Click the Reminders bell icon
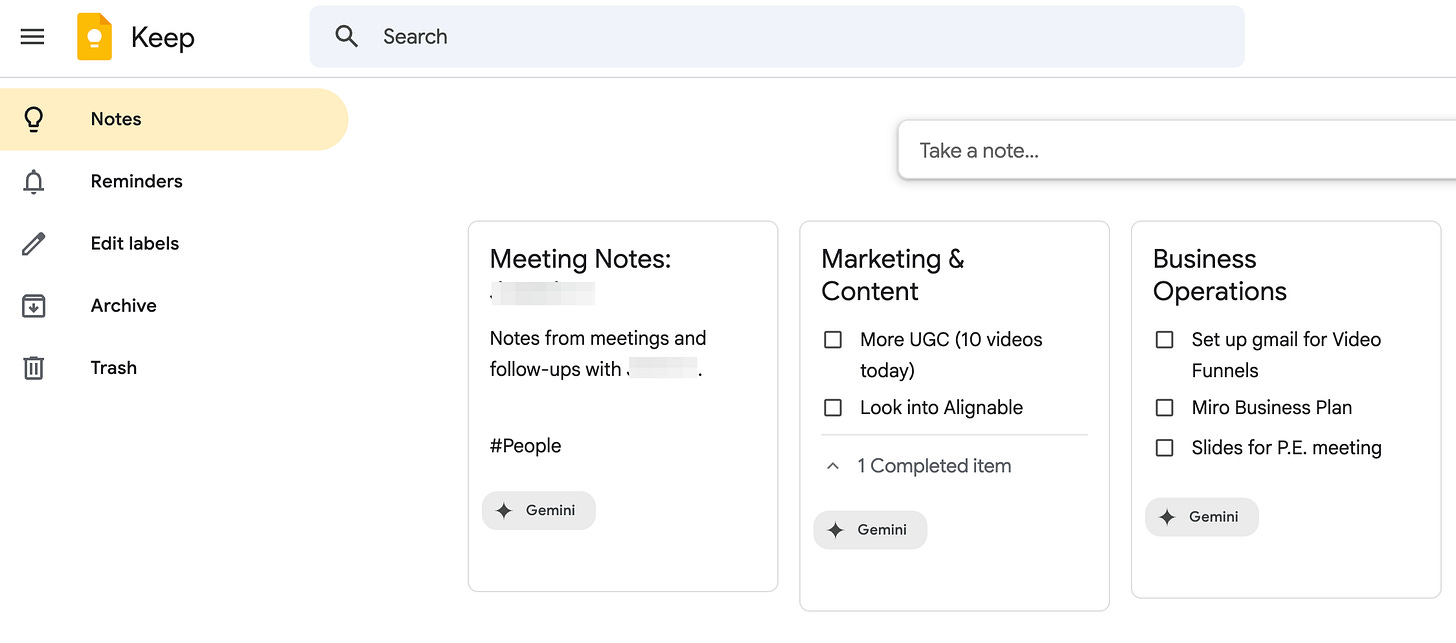Viewport: 1456px width, 643px height. tap(34, 181)
